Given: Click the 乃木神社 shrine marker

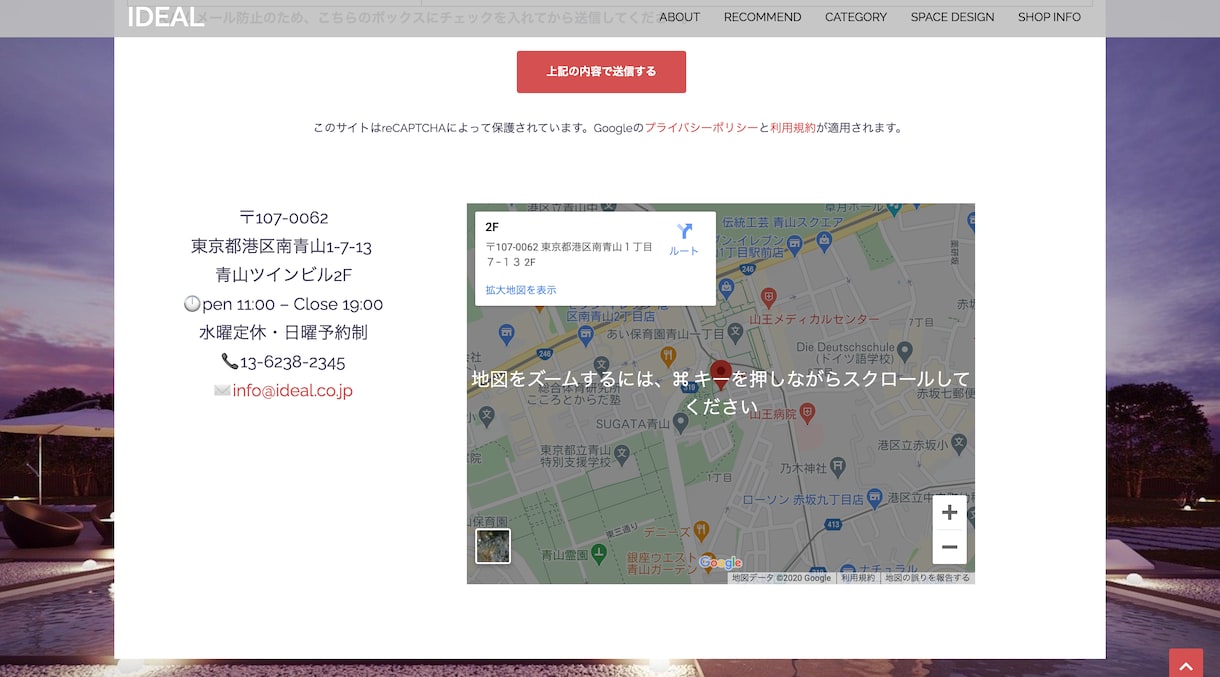Looking at the screenshot, I should point(837,466).
